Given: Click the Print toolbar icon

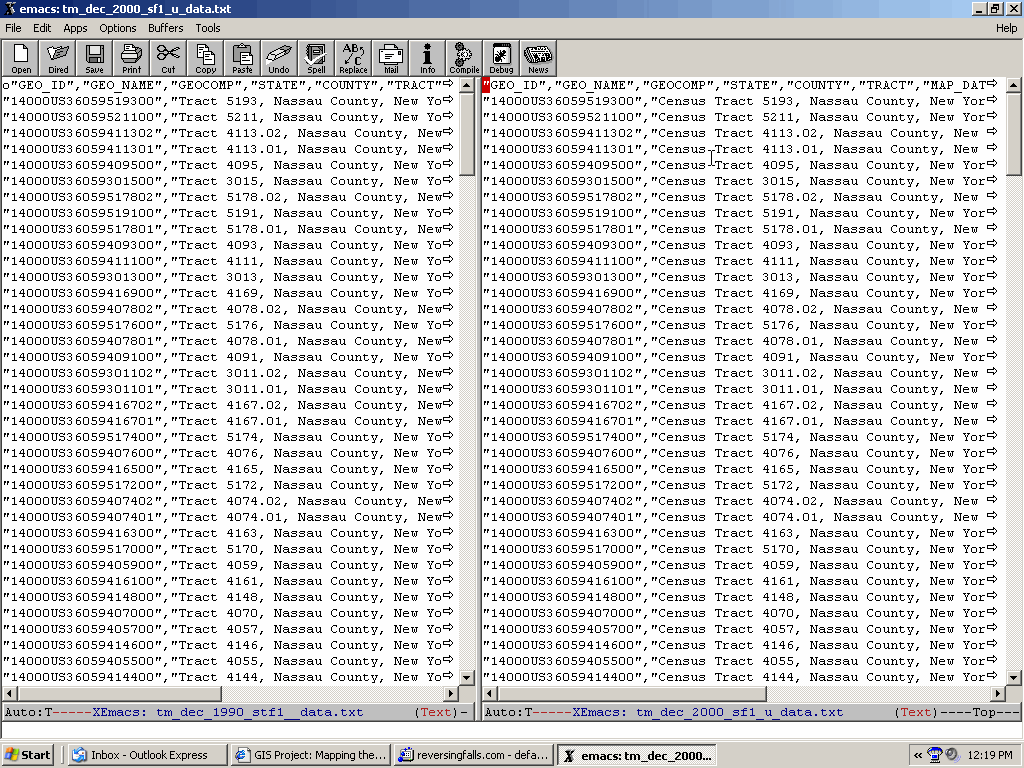Looking at the screenshot, I should pos(131,58).
